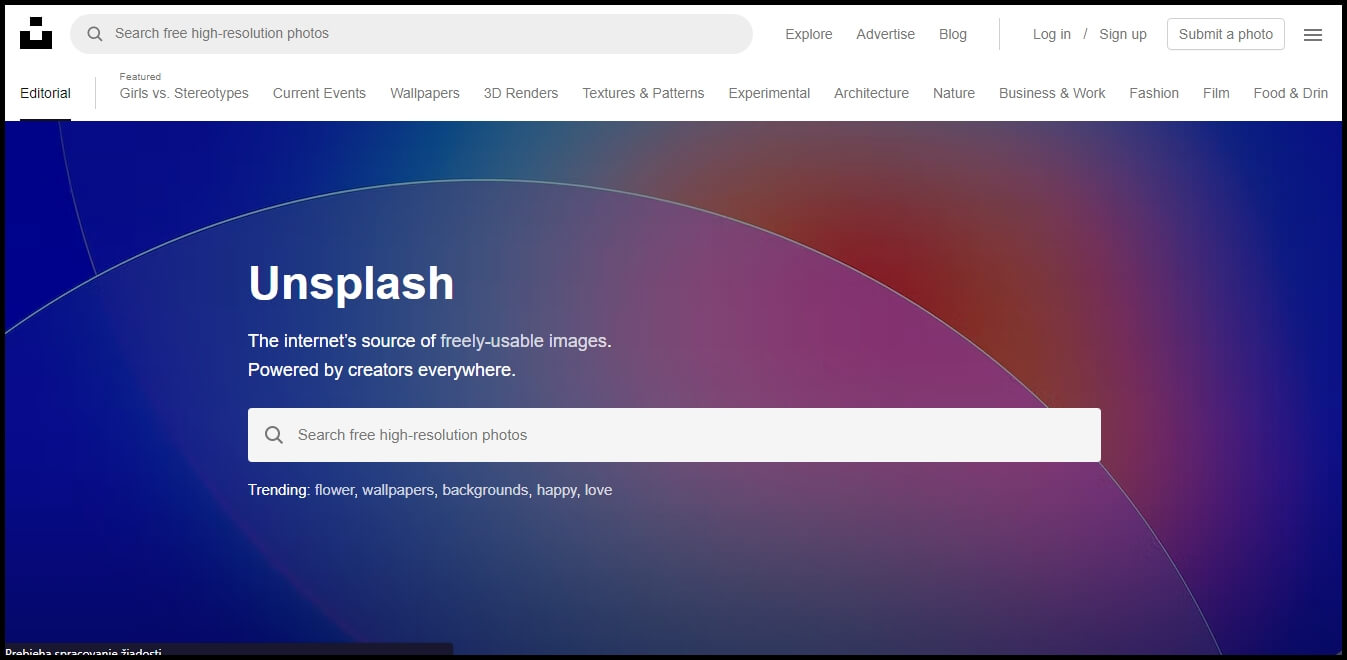Click the freely-usable images link
This screenshot has width=1347, height=660.
point(523,341)
